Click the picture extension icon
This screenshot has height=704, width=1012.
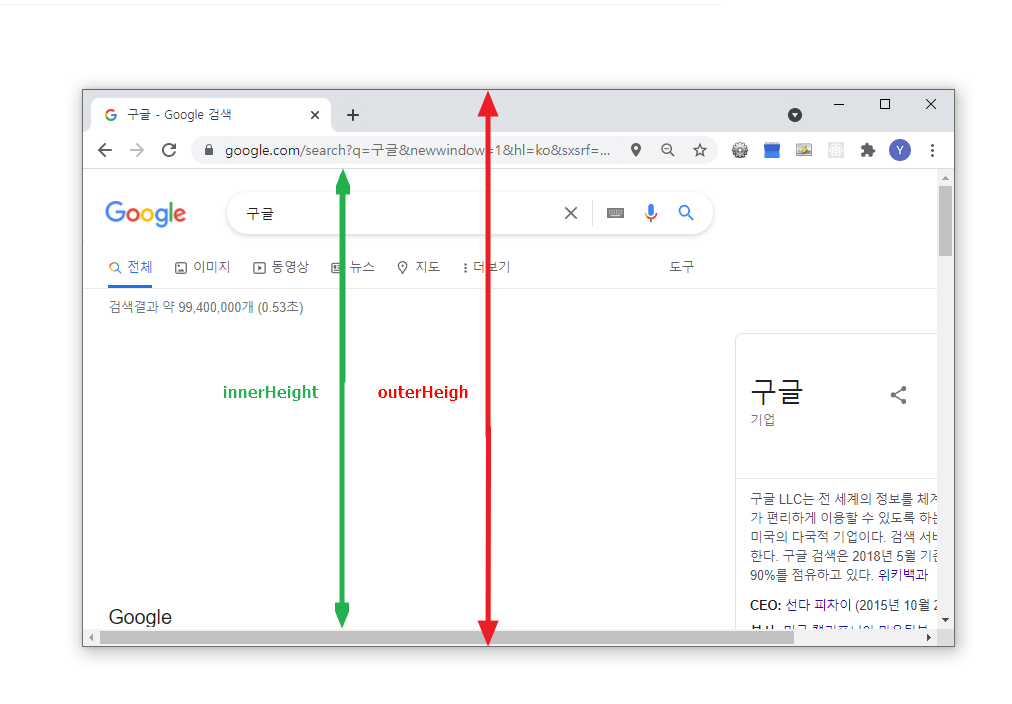804,150
